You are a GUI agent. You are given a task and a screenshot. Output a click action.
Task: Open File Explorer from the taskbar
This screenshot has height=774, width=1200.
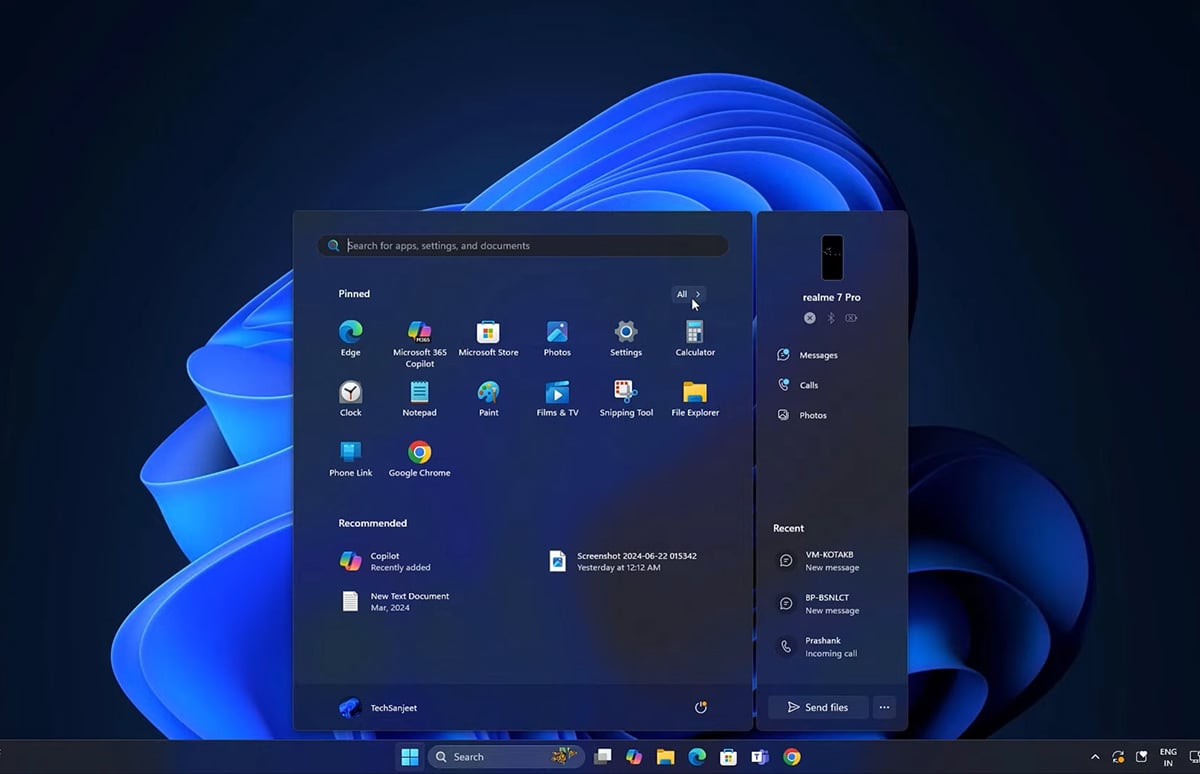(x=665, y=757)
